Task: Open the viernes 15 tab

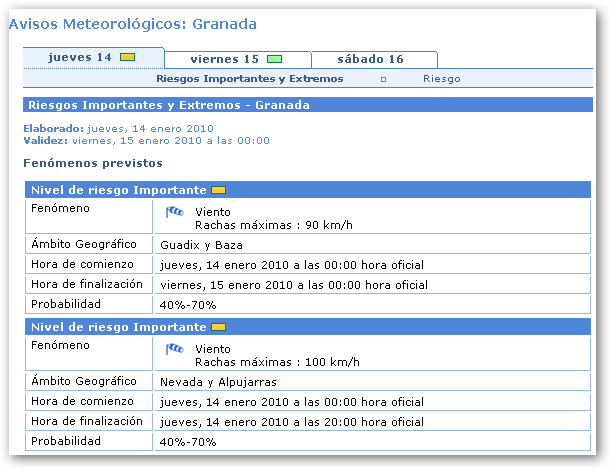Action: point(225,59)
